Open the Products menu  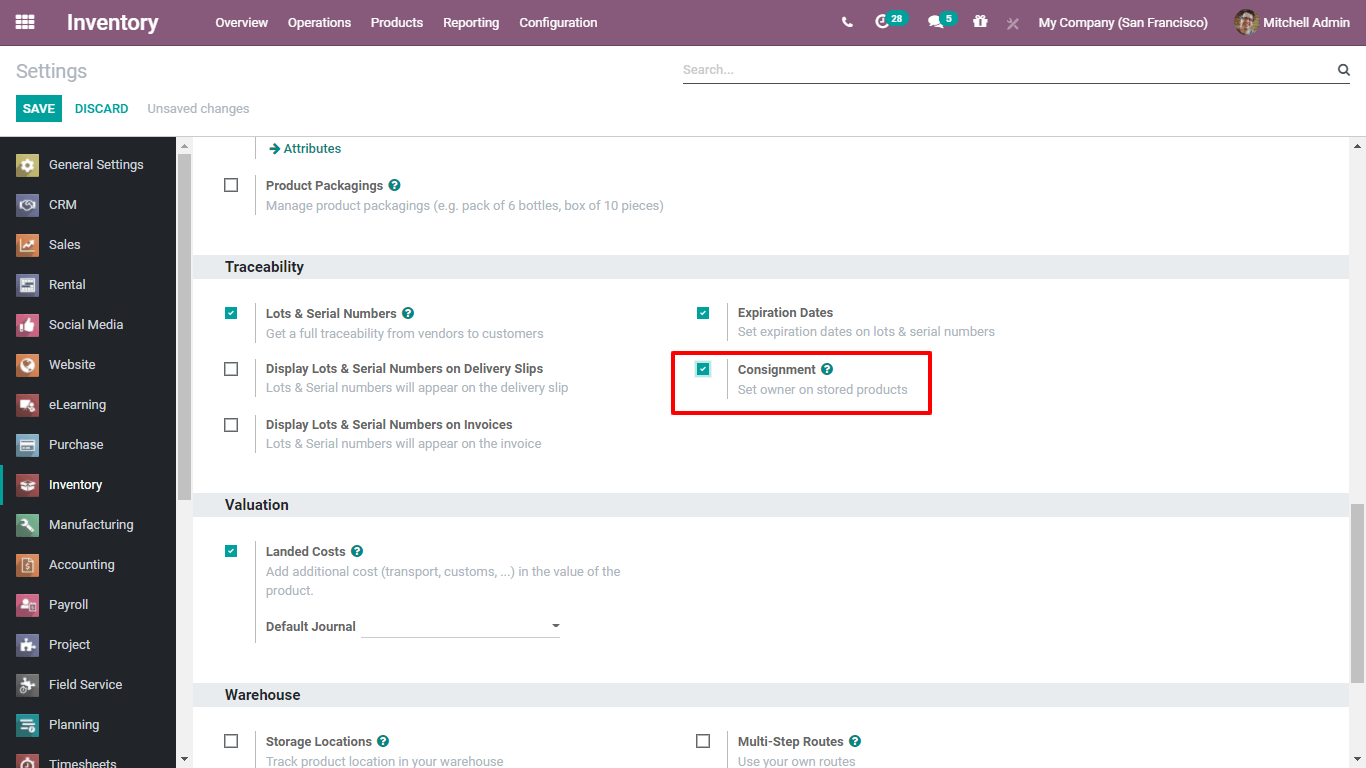[397, 22]
